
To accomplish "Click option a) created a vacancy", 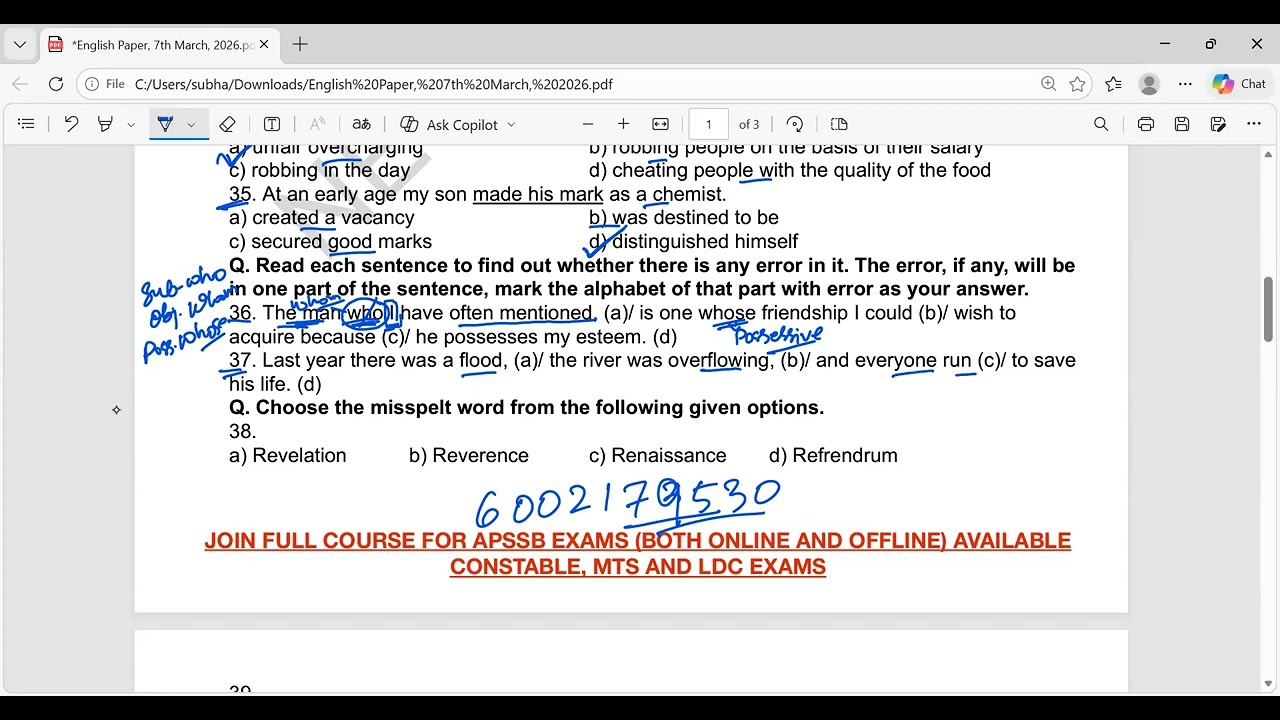I will click(322, 218).
